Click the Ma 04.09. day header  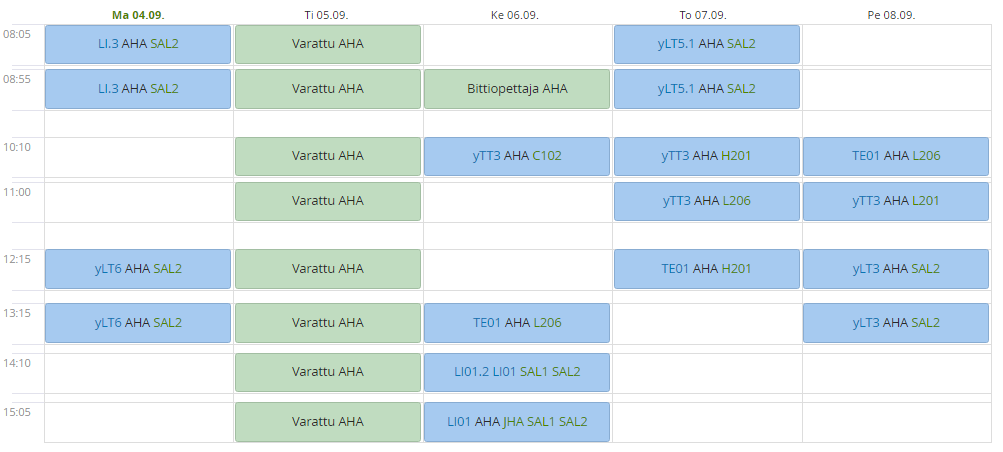coord(138,15)
